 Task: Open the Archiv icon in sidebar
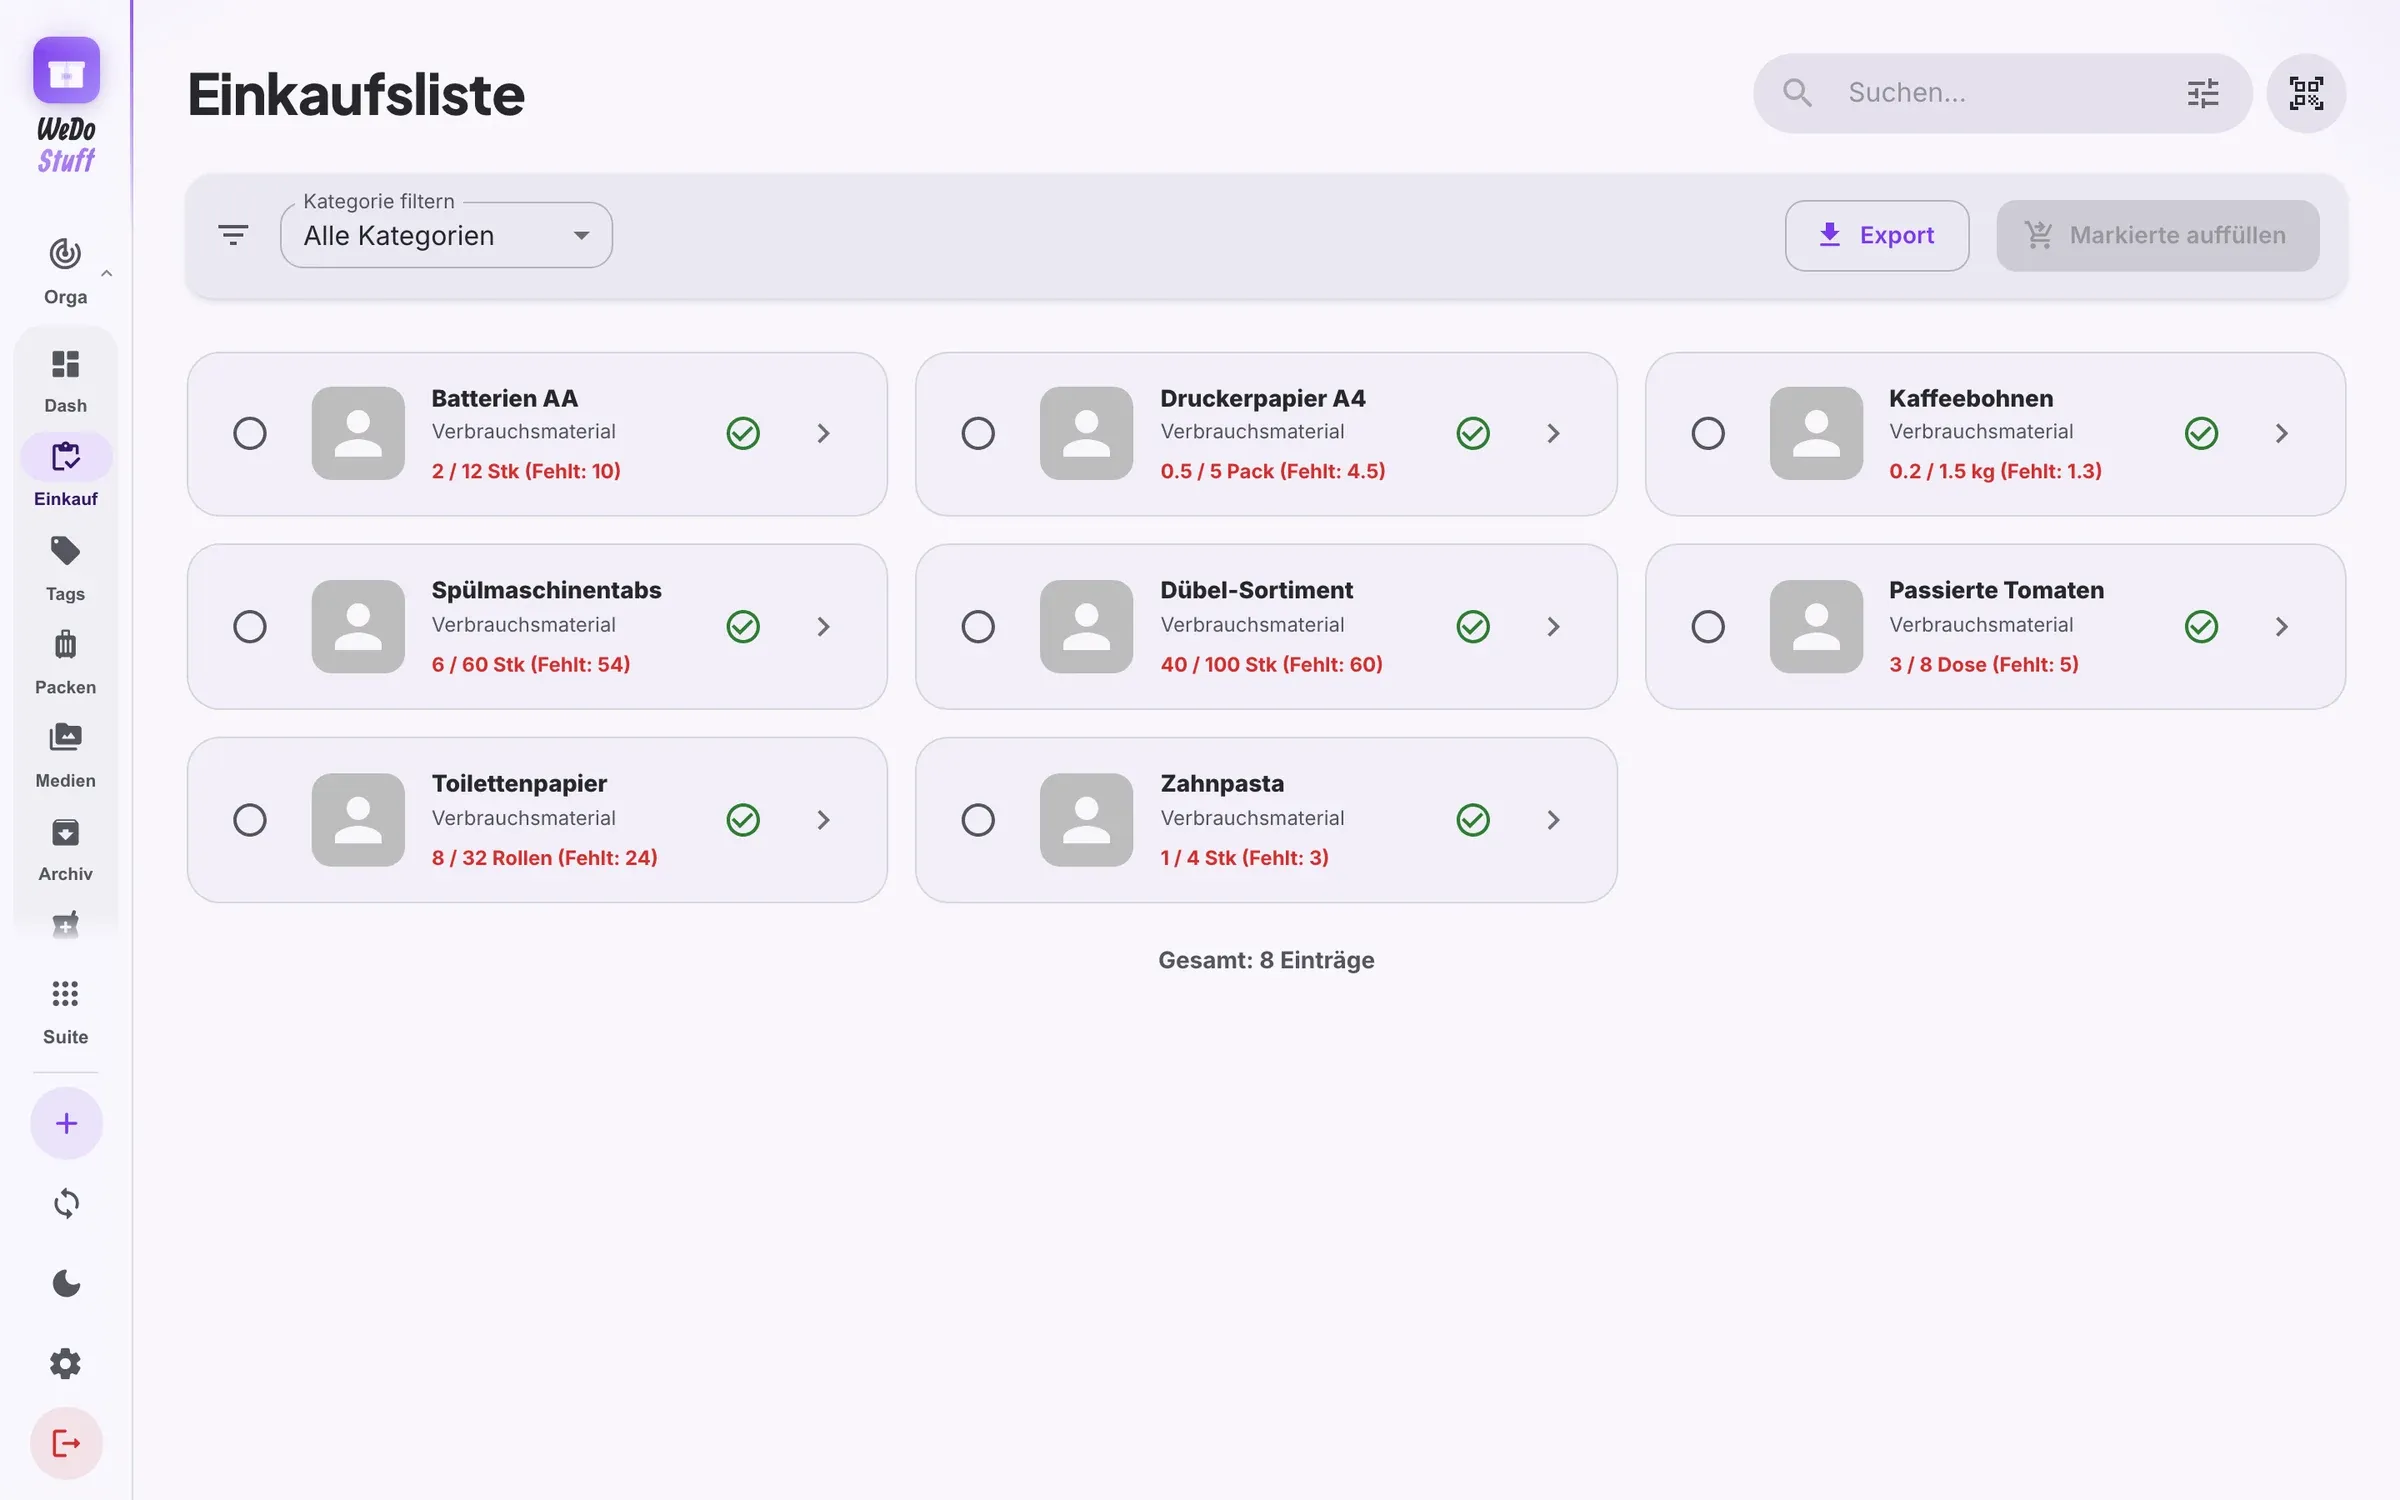click(x=65, y=832)
